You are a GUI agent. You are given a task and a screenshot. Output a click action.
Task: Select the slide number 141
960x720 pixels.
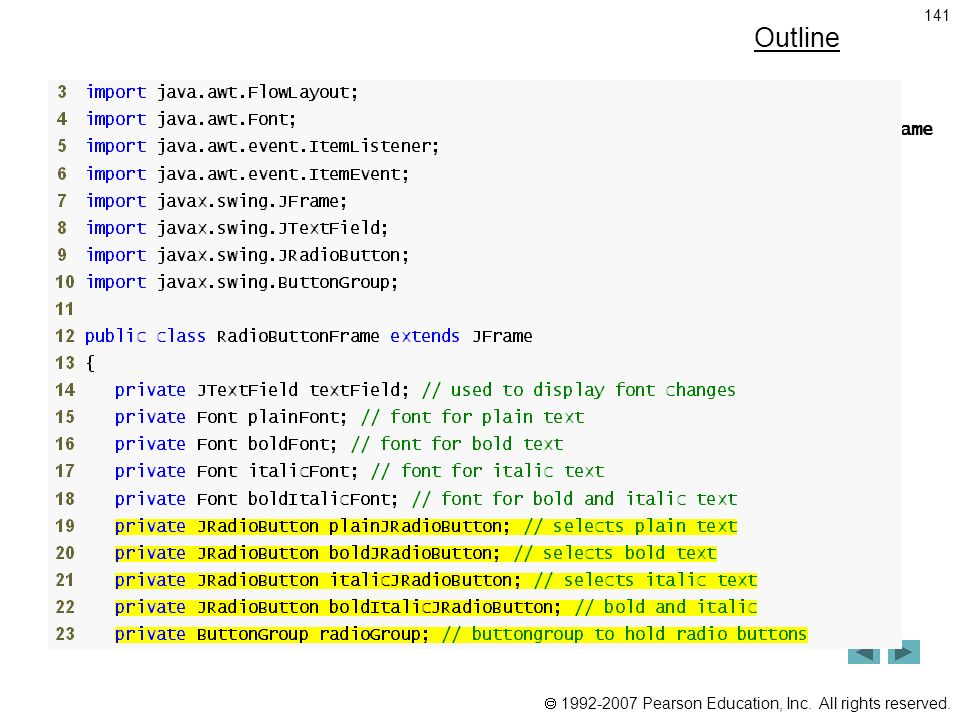pyautogui.click(x=937, y=15)
